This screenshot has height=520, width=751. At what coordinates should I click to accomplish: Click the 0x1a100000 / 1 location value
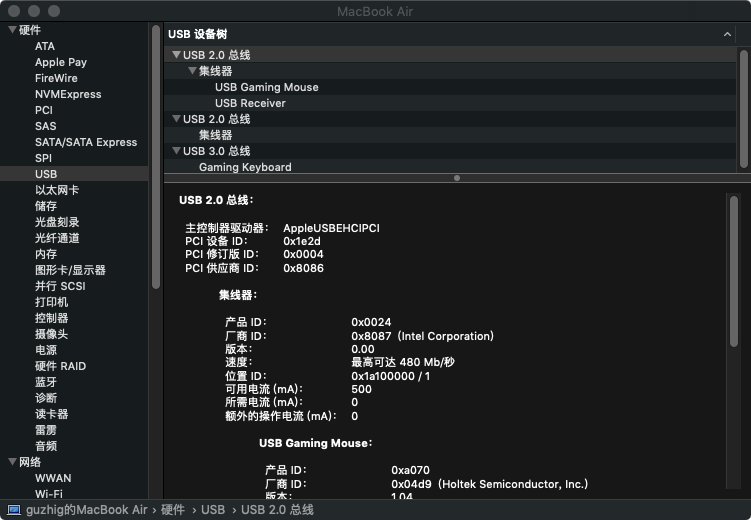click(x=390, y=376)
